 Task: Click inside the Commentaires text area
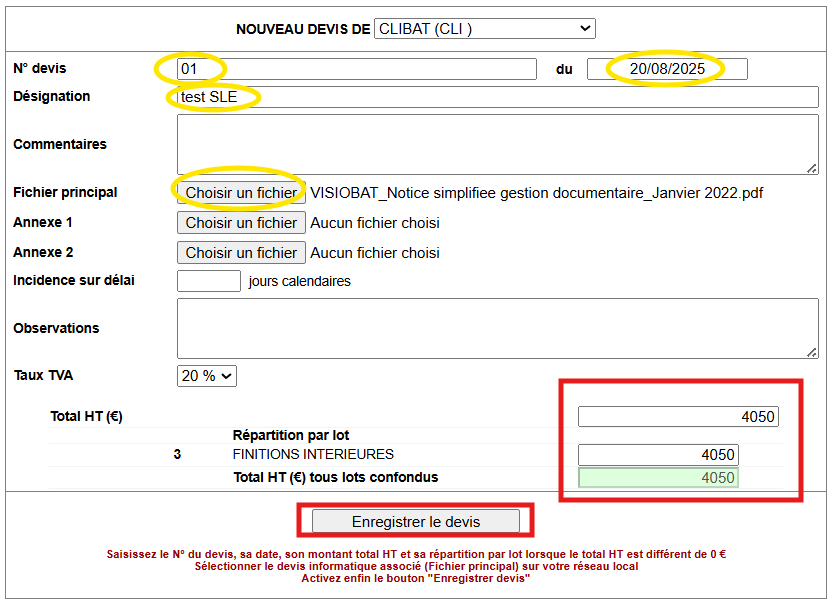click(497, 144)
